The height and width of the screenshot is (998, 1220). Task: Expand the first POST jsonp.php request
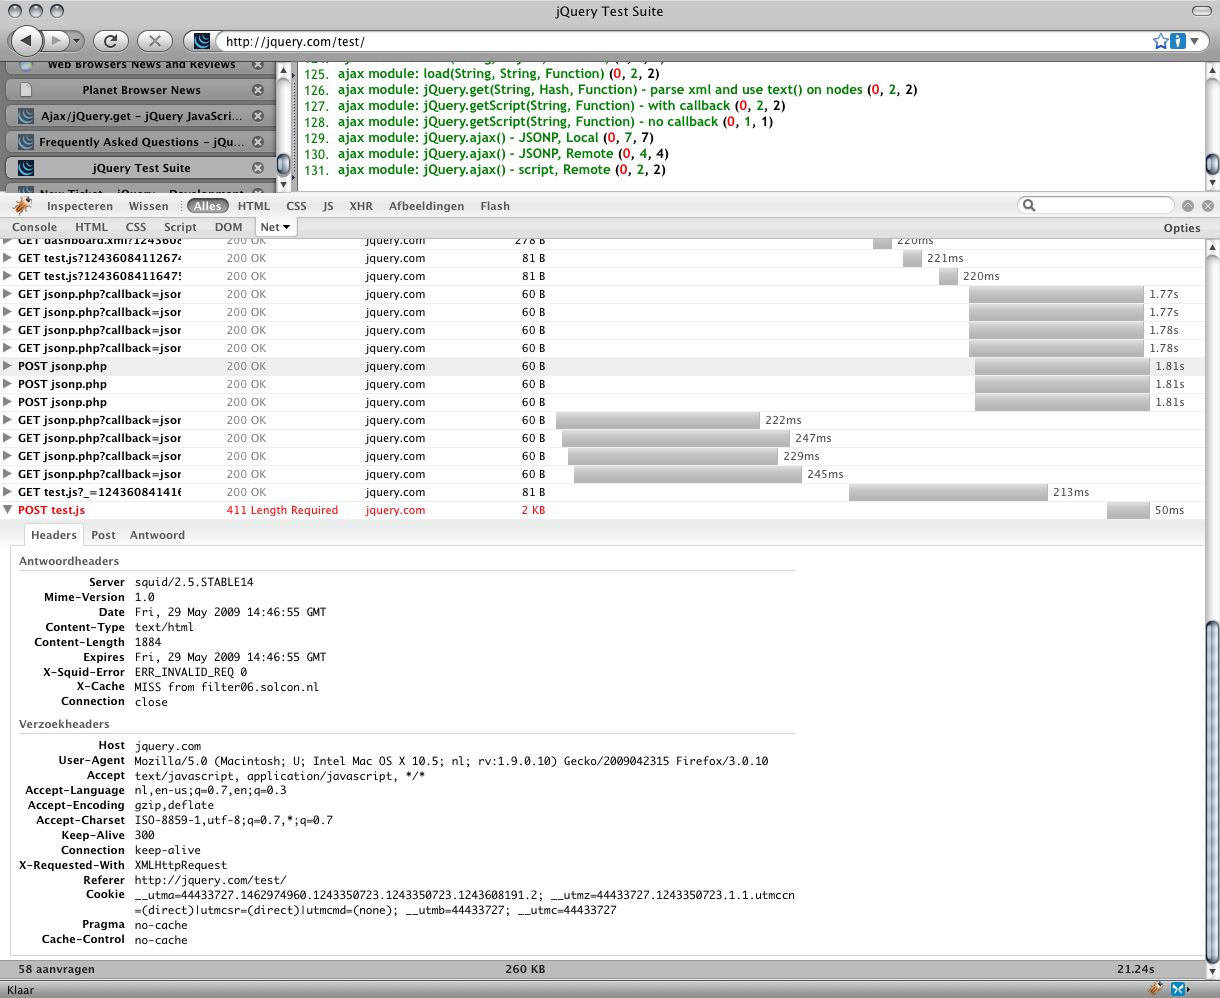coord(9,366)
